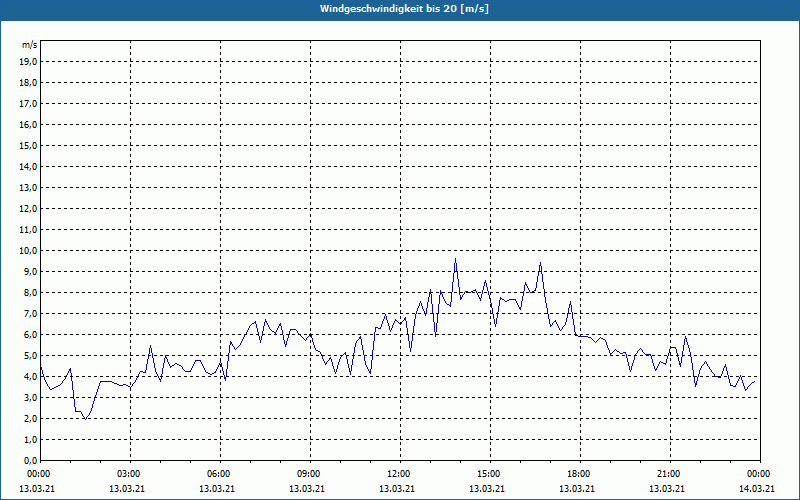Image resolution: width=800 pixels, height=500 pixels.
Task: Click the 'm/s' unit label on the y-axis
Action: tap(30, 45)
